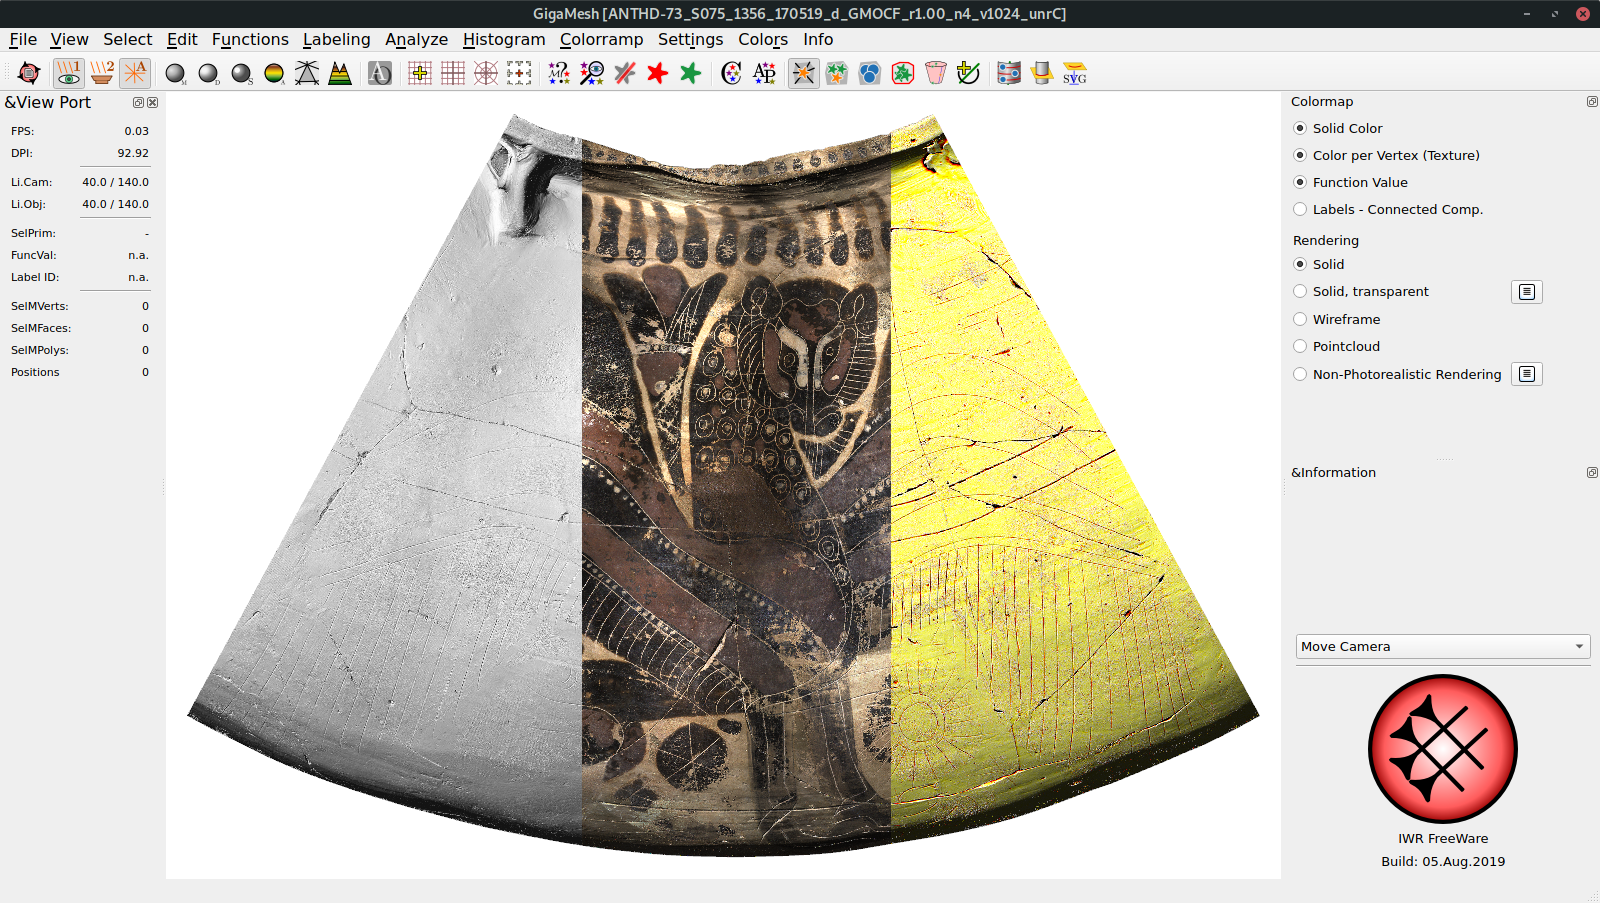Select the gray sphere M material icon
Image resolution: width=1600 pixels, height=903 pixels.
[176, 73]
